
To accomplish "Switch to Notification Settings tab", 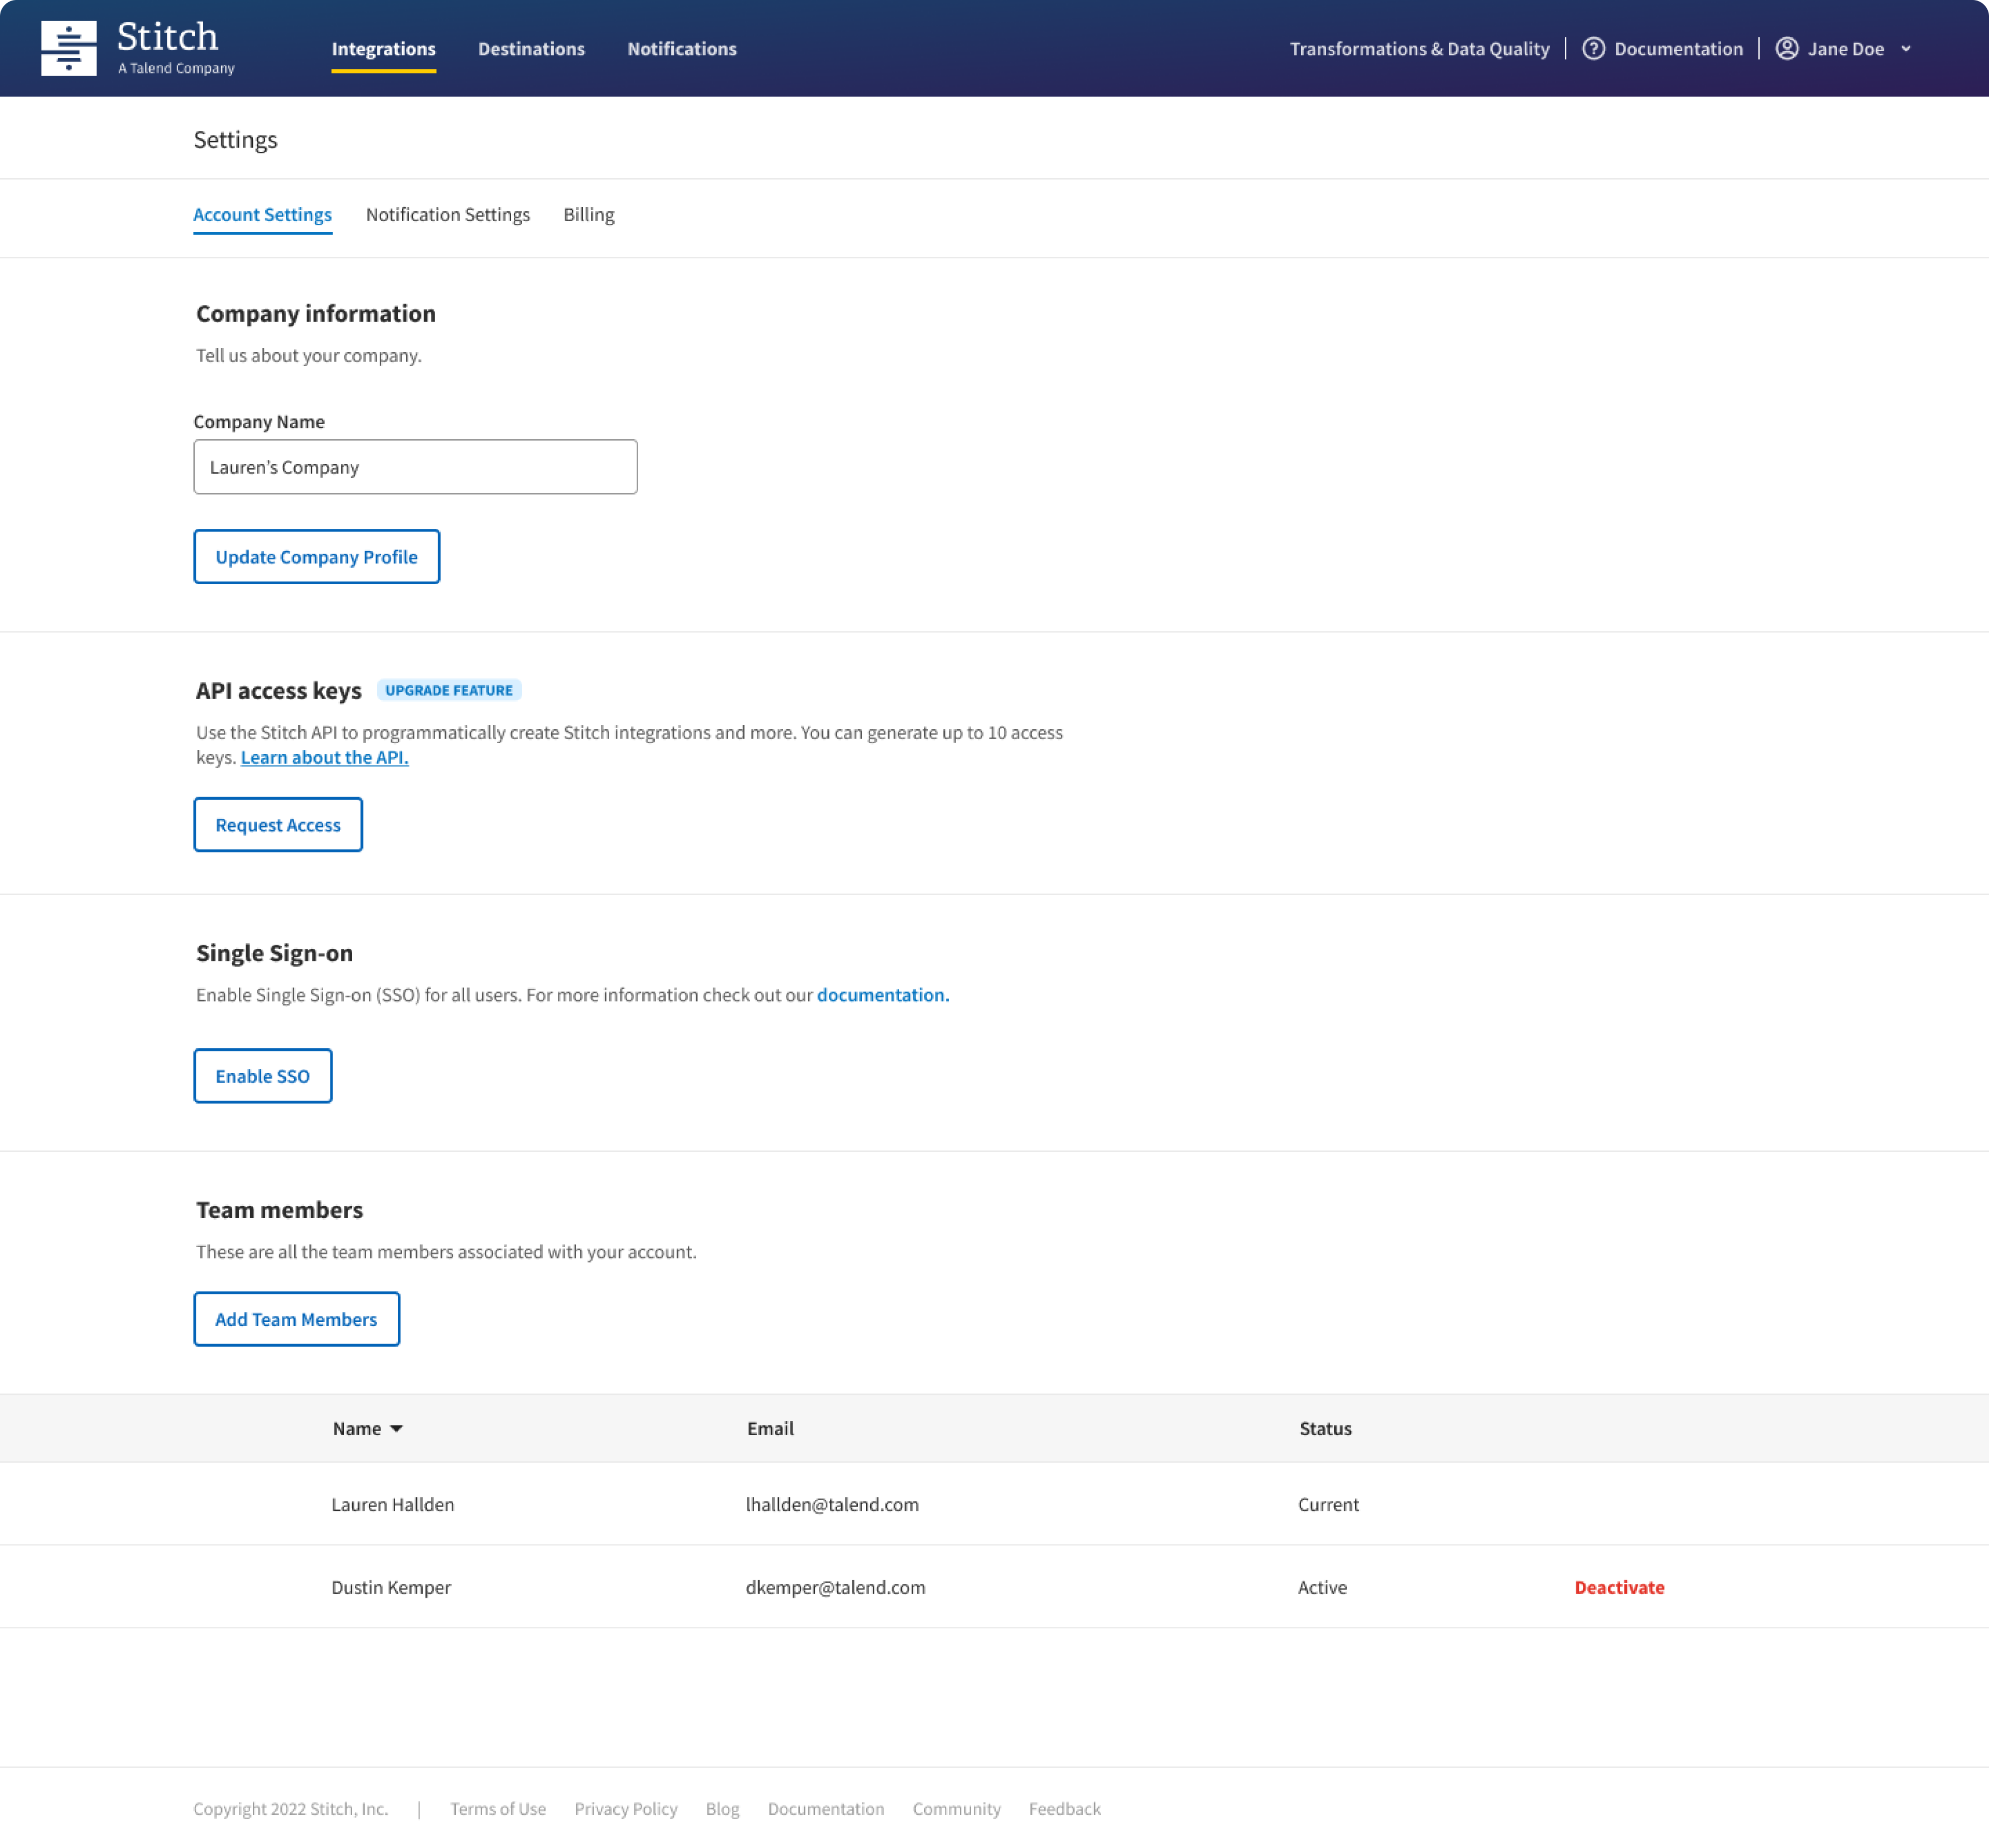I will tap(447, 215).
